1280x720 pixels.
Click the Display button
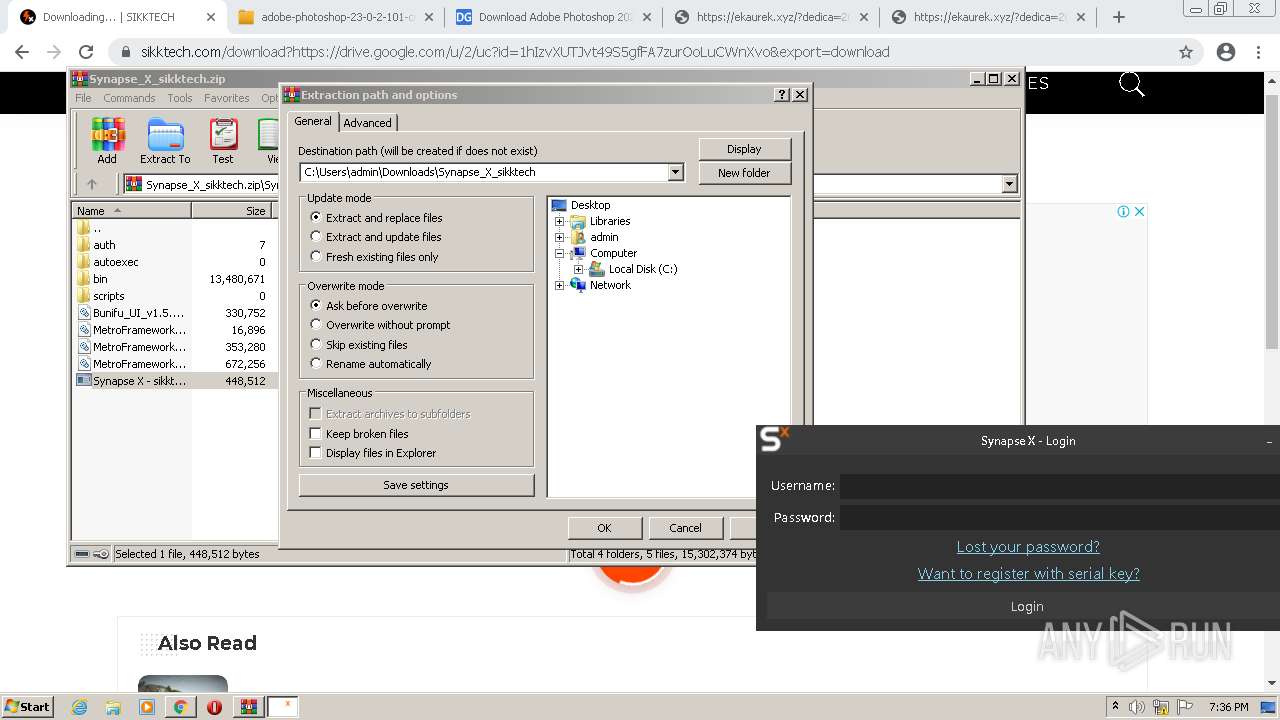744,149
